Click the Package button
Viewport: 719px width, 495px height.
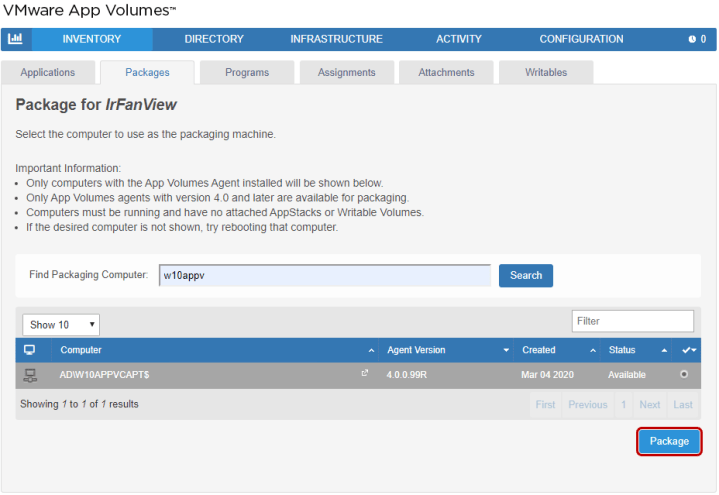click(669, 441)
